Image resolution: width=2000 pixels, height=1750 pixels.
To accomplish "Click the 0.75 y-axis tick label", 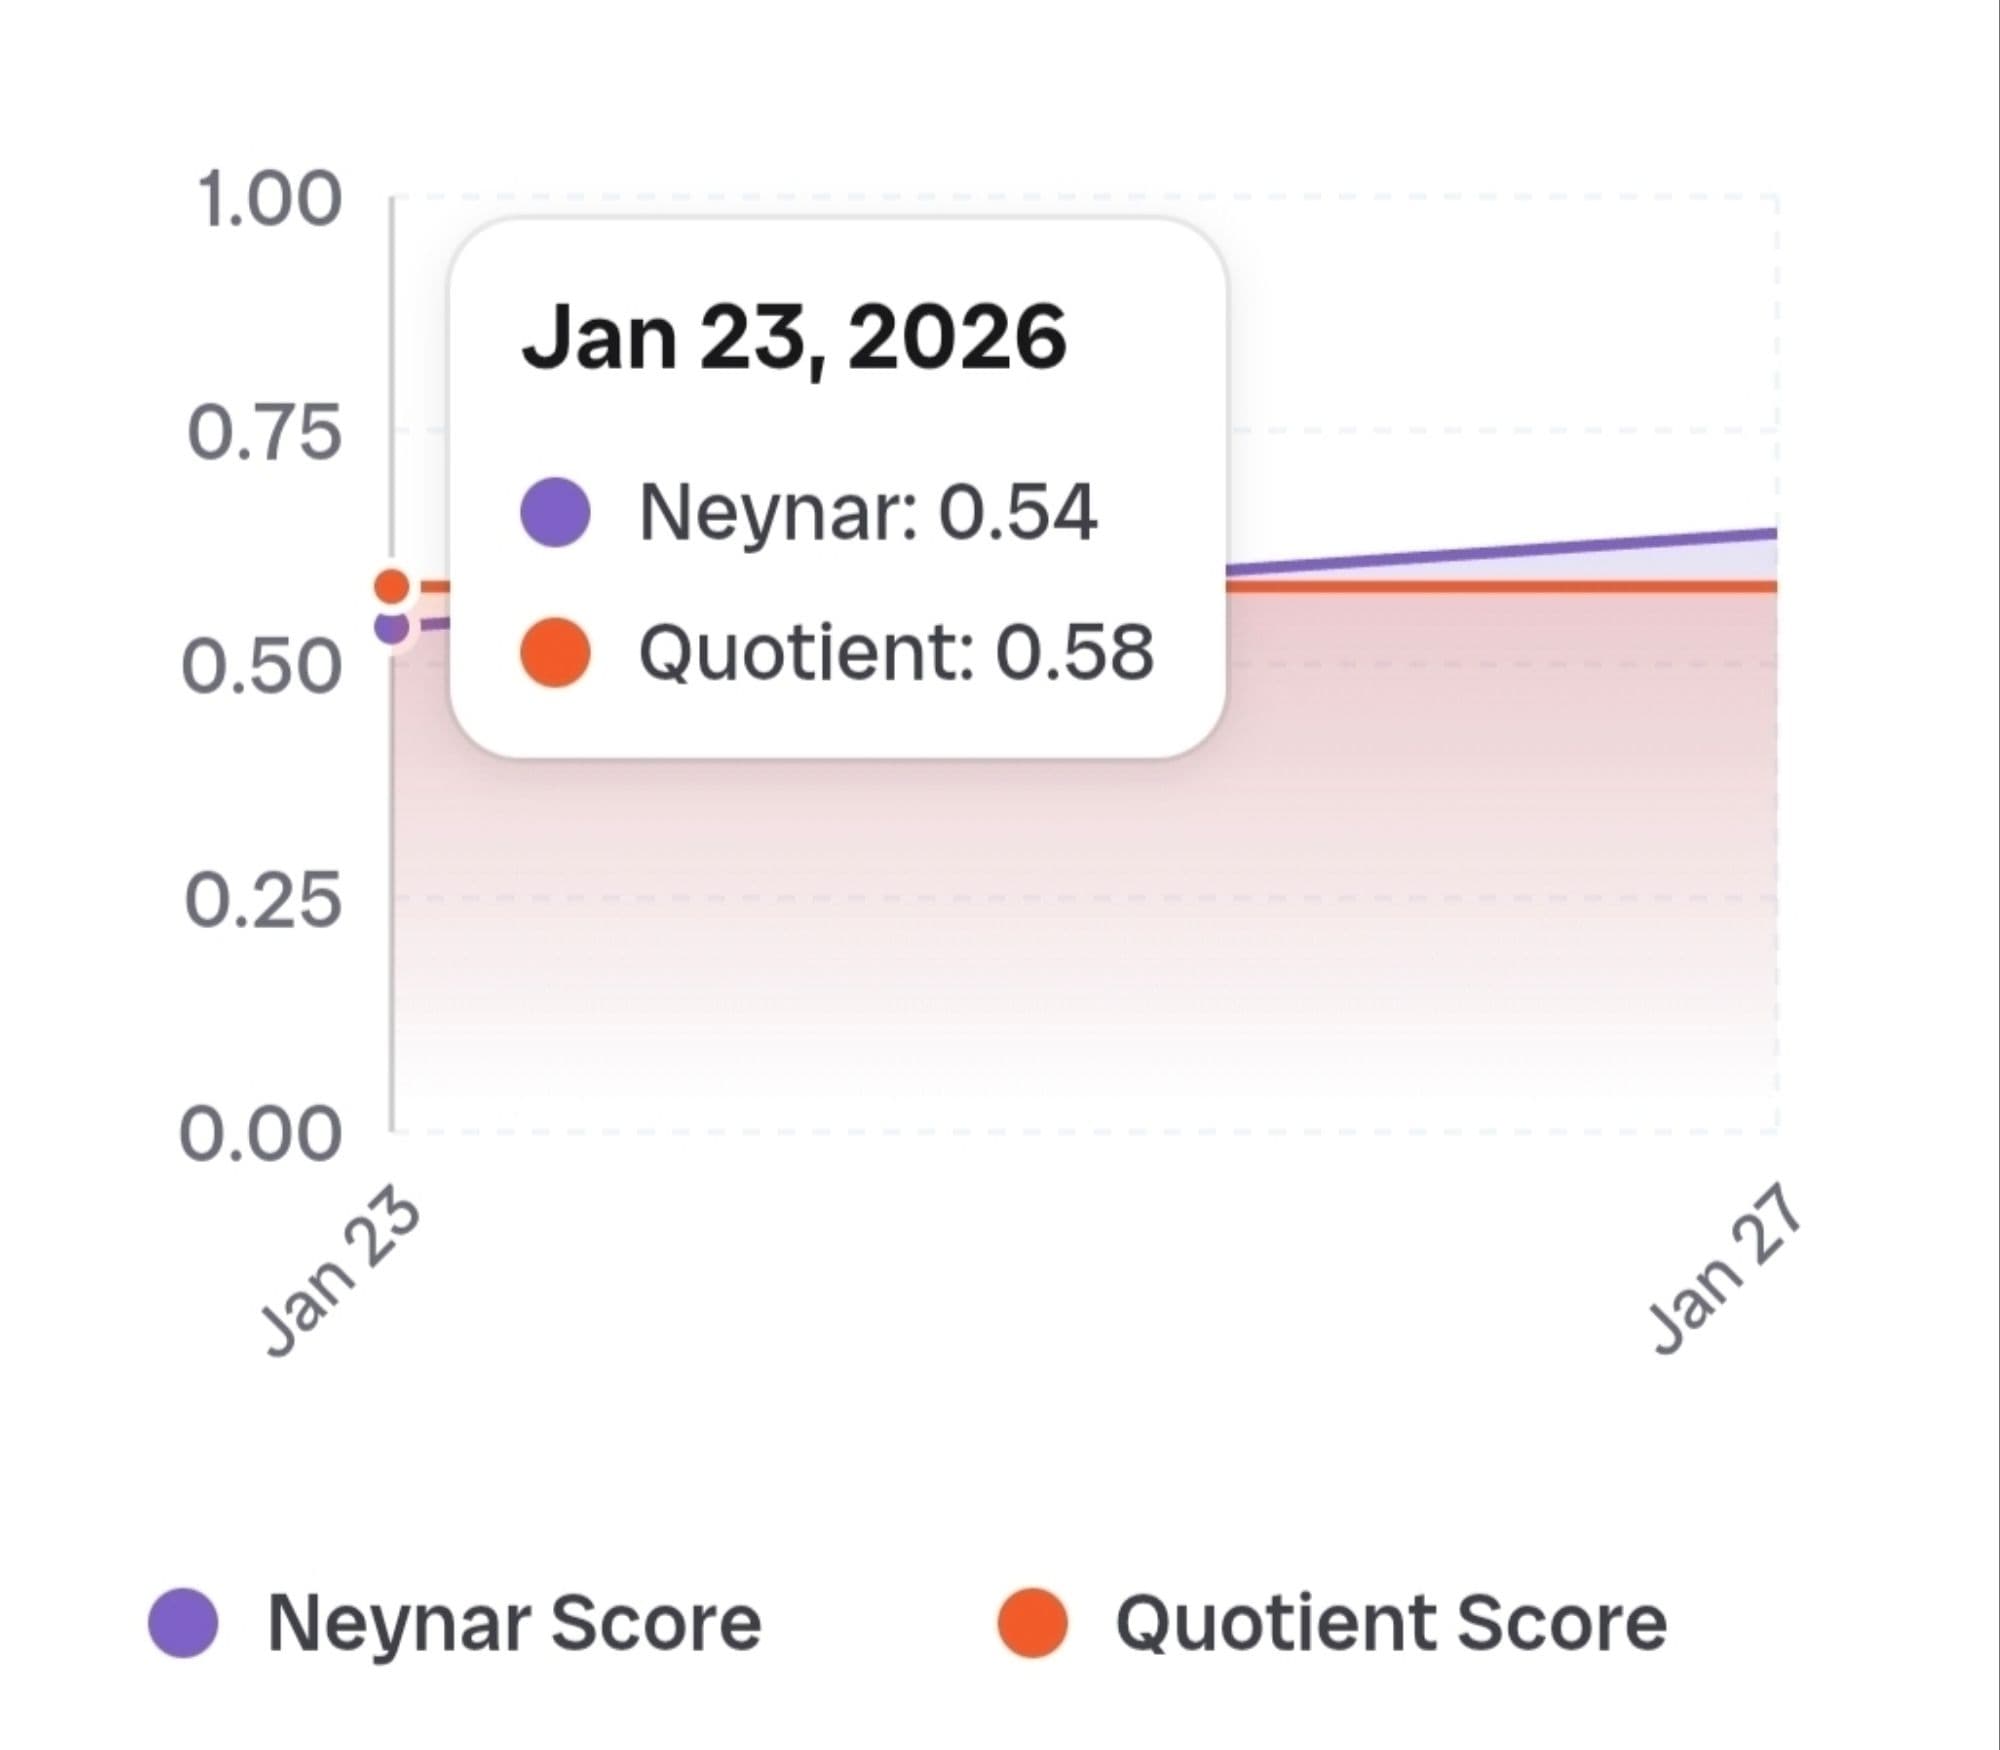I will click(264, 434).
